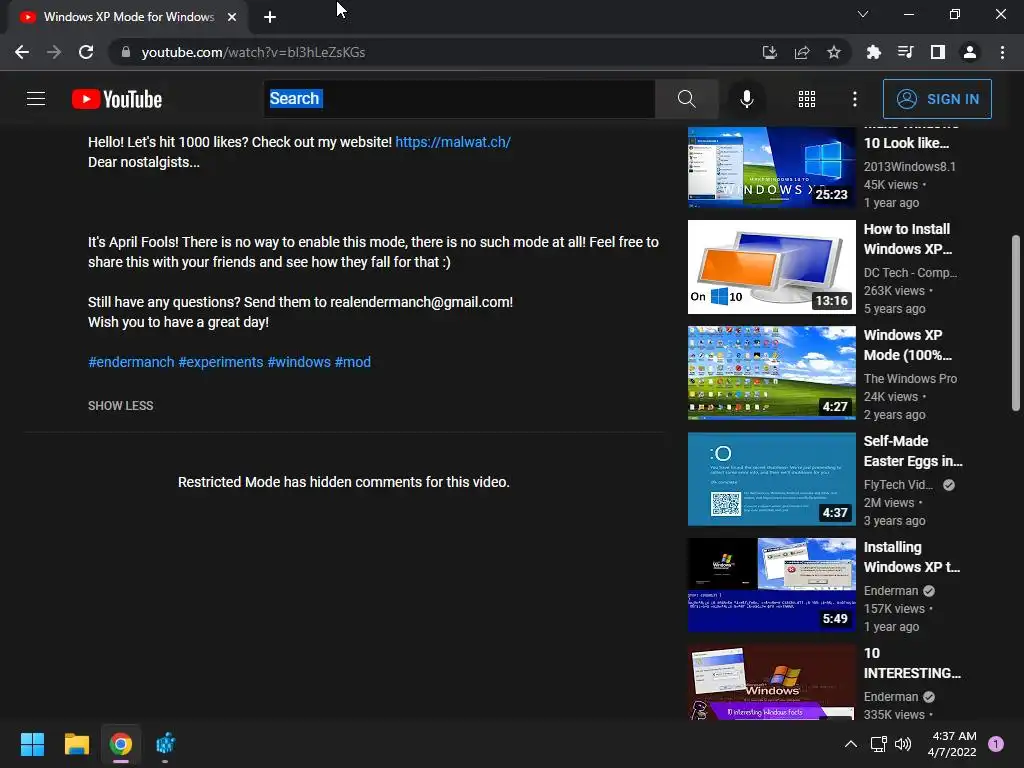Open 5:49 Installing Windows XP thumbnail
The height and width of the screenshot is (768, 1024).
[771, 584]
